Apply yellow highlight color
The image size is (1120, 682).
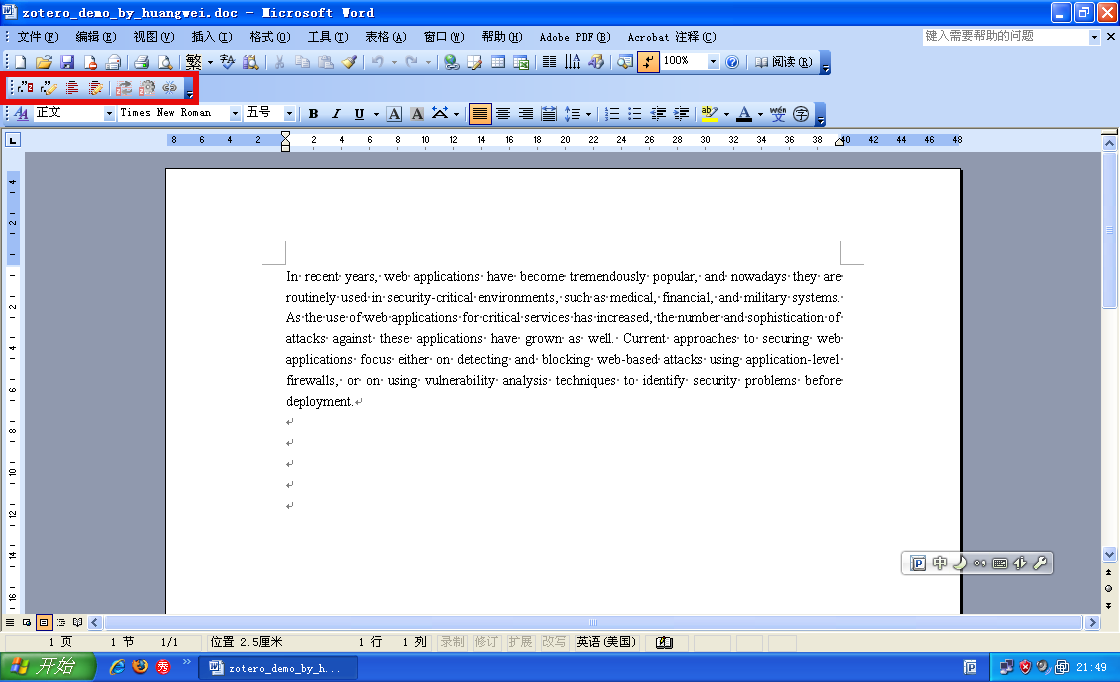pos(709,114)
